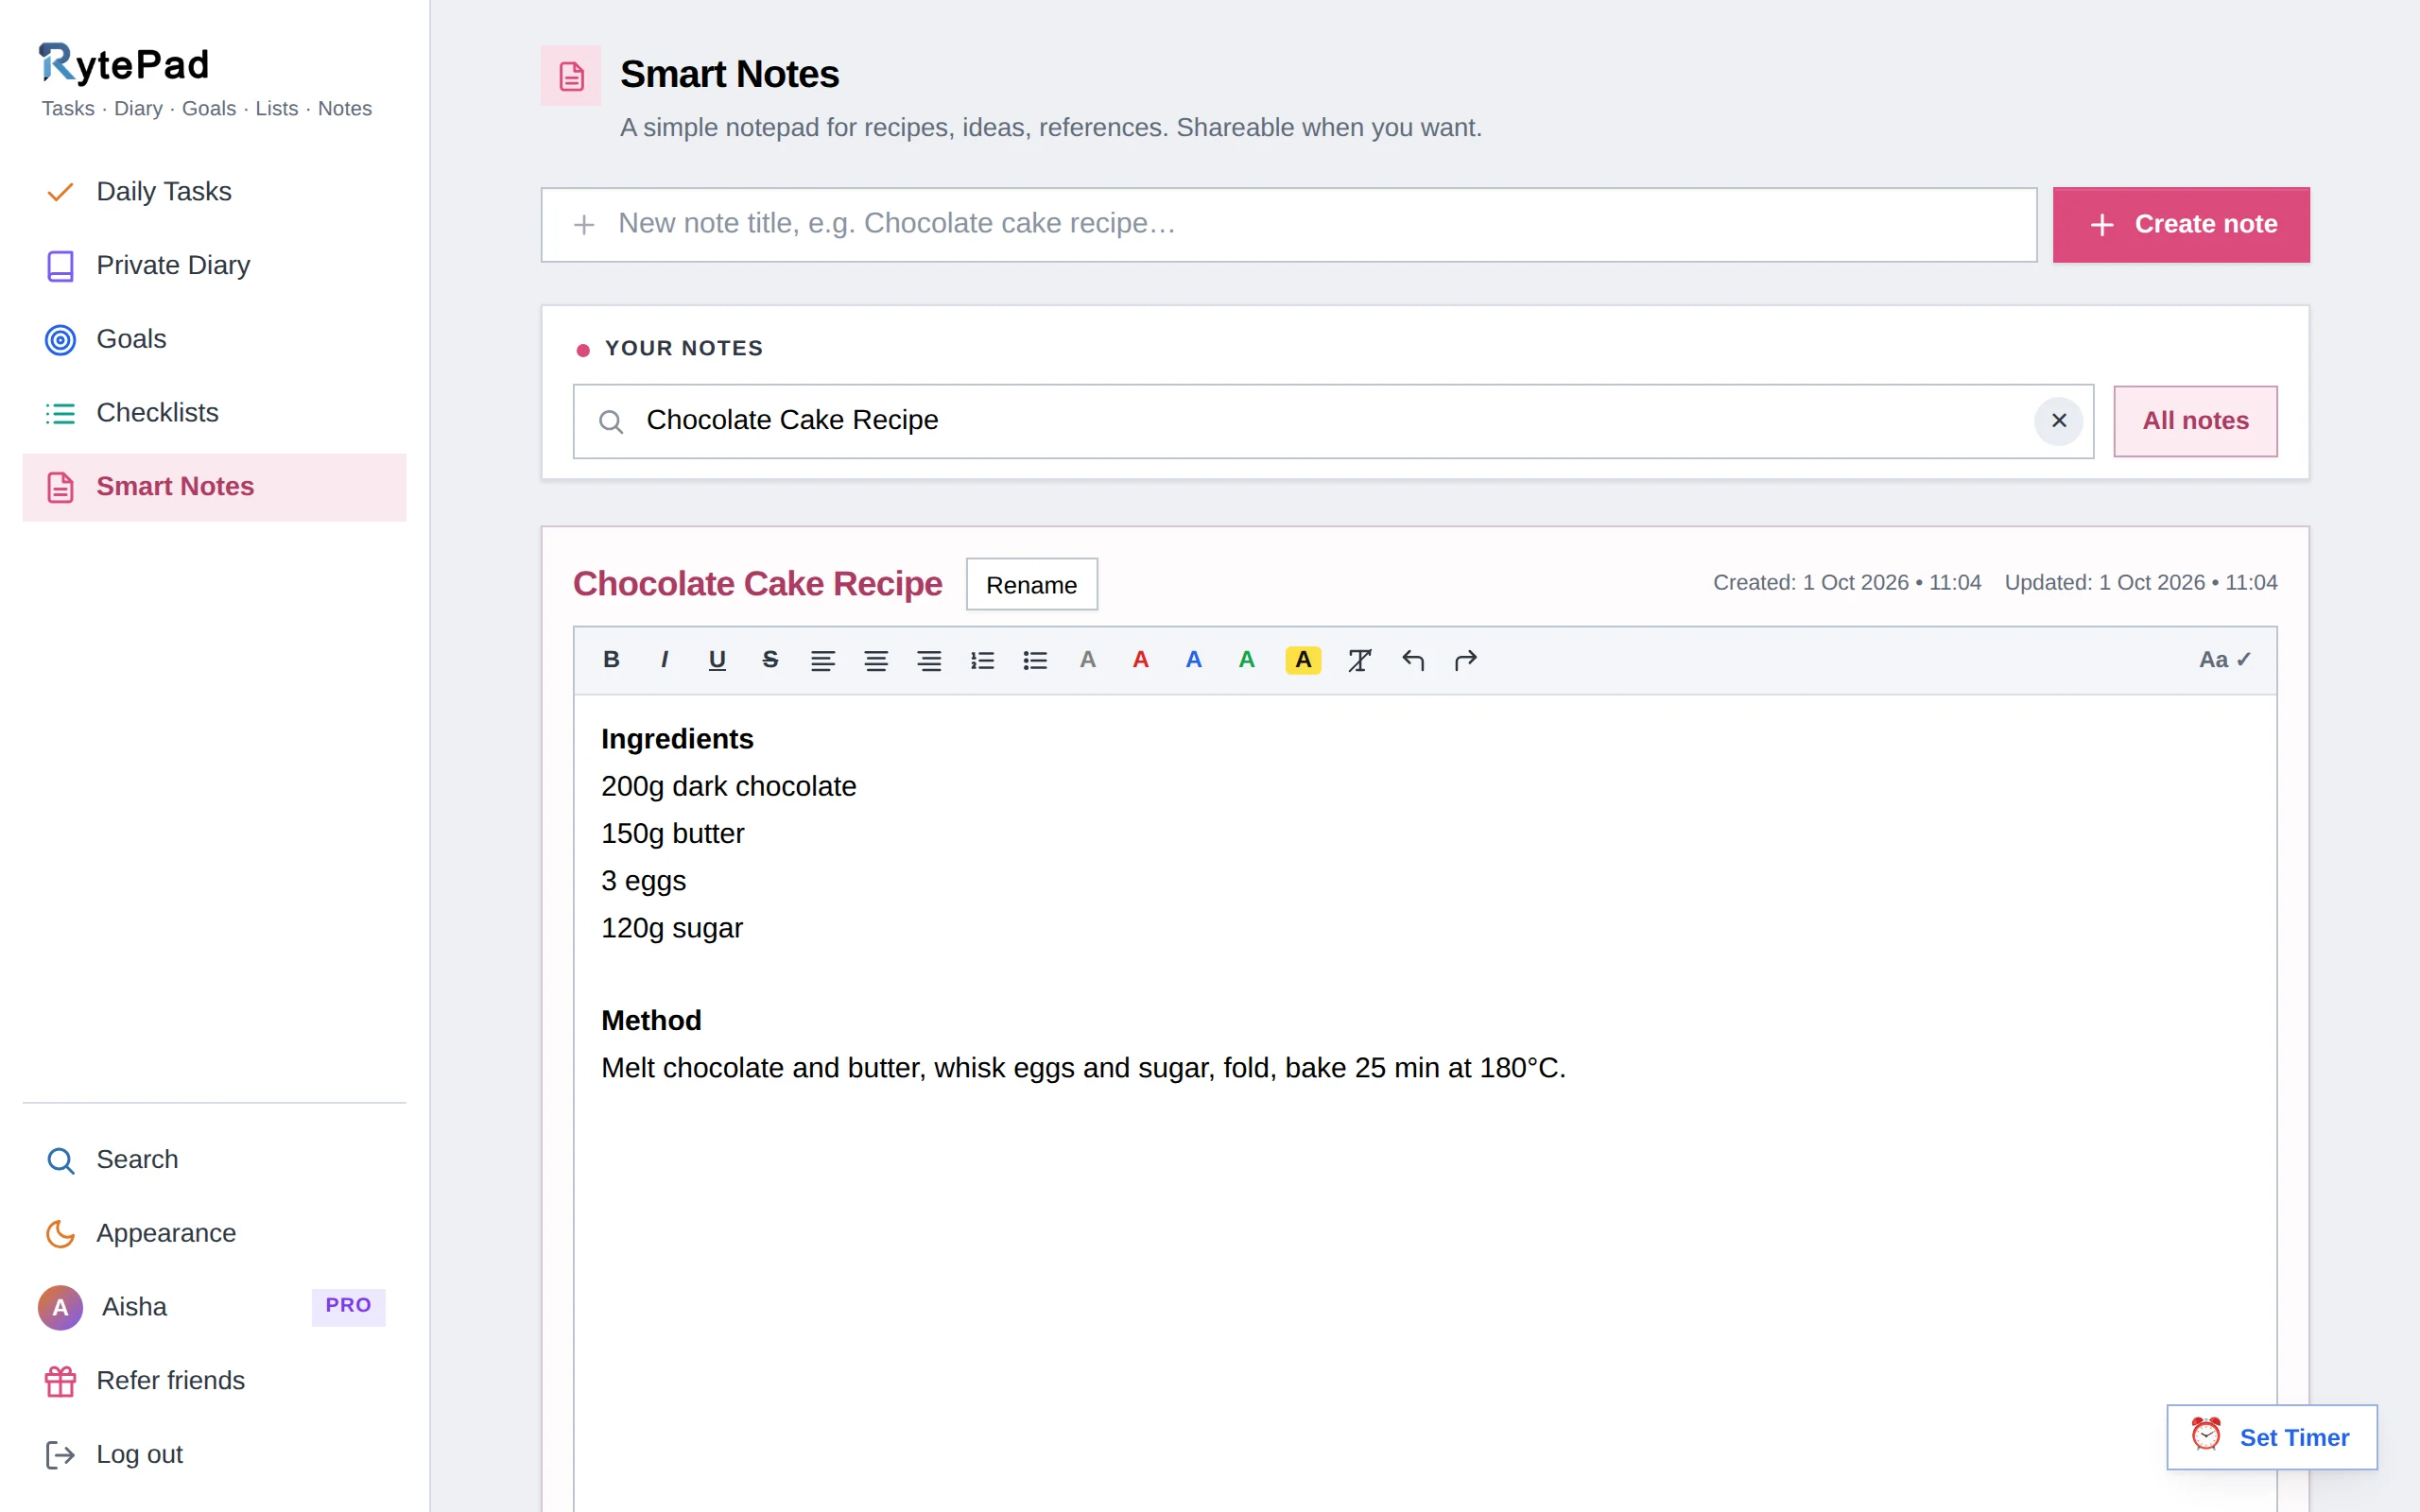Click the Create note button

[x=2181, y=225]
